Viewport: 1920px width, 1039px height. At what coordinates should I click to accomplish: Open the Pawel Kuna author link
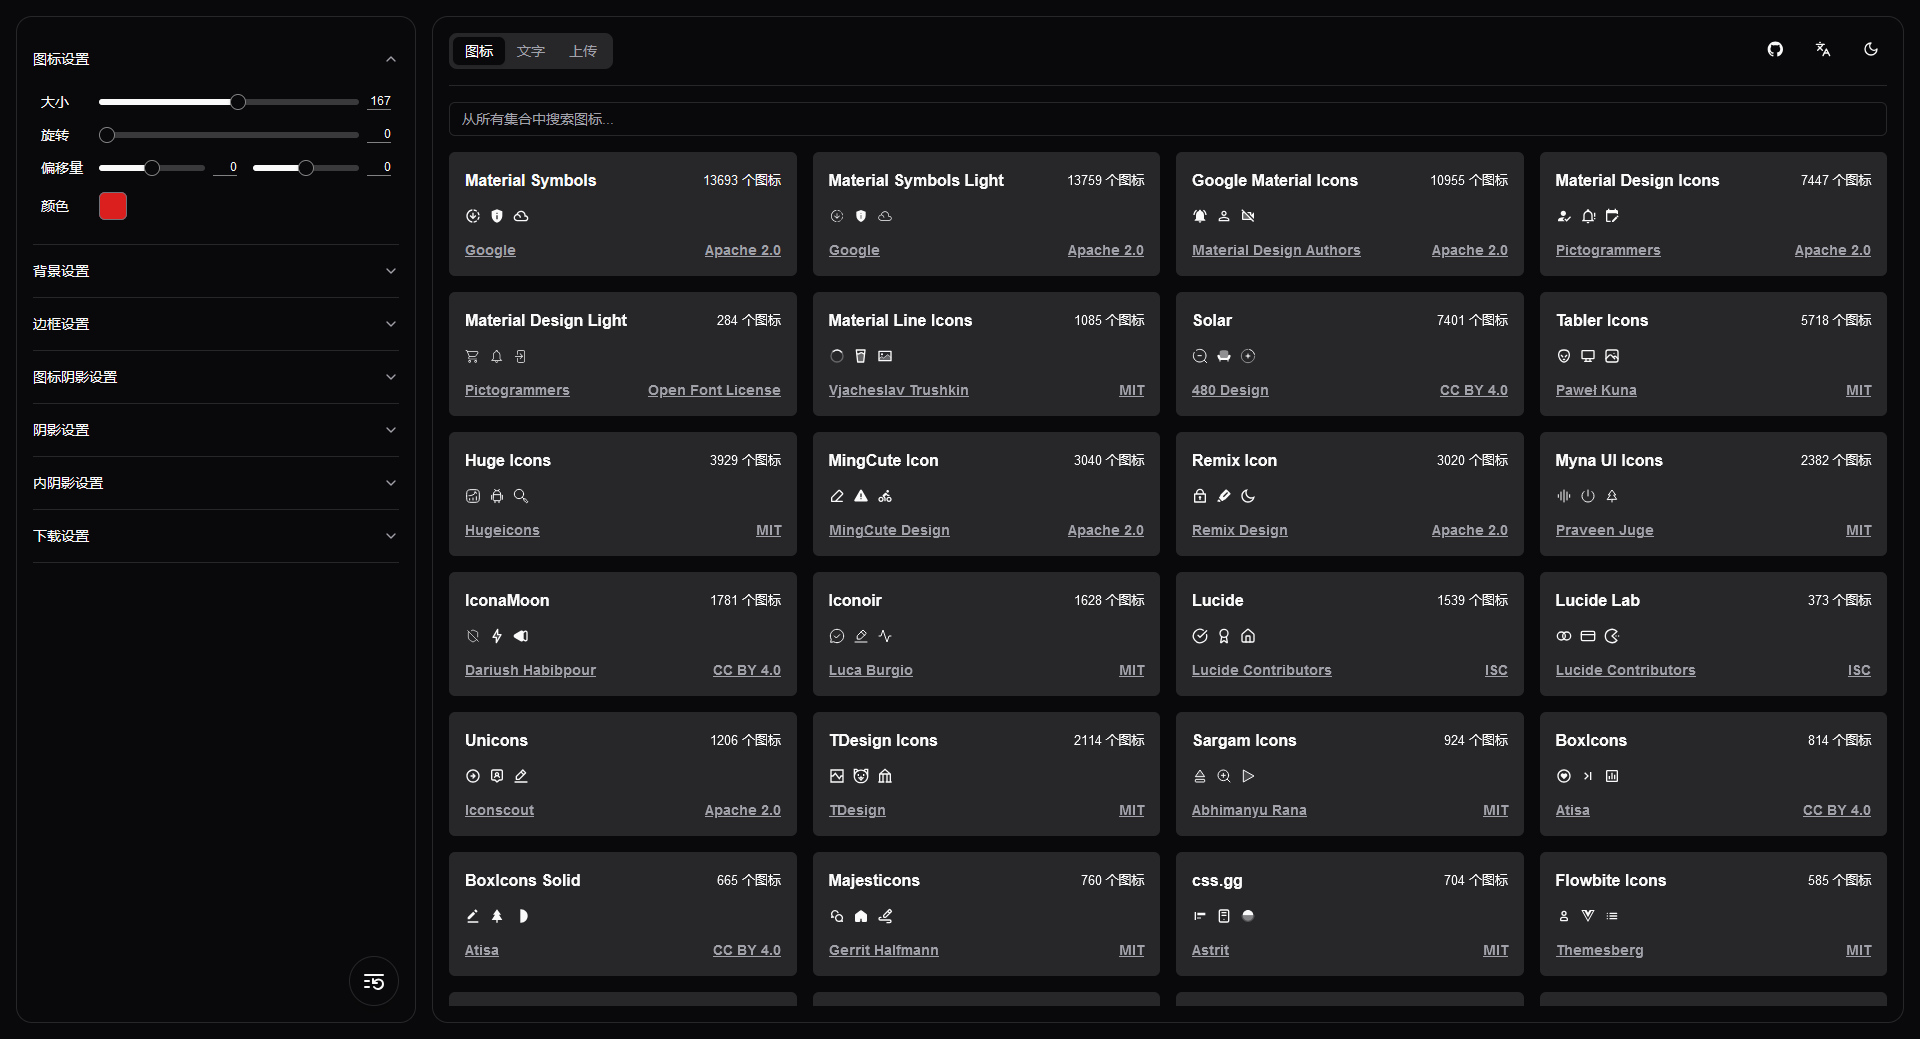pos(1596,390)
